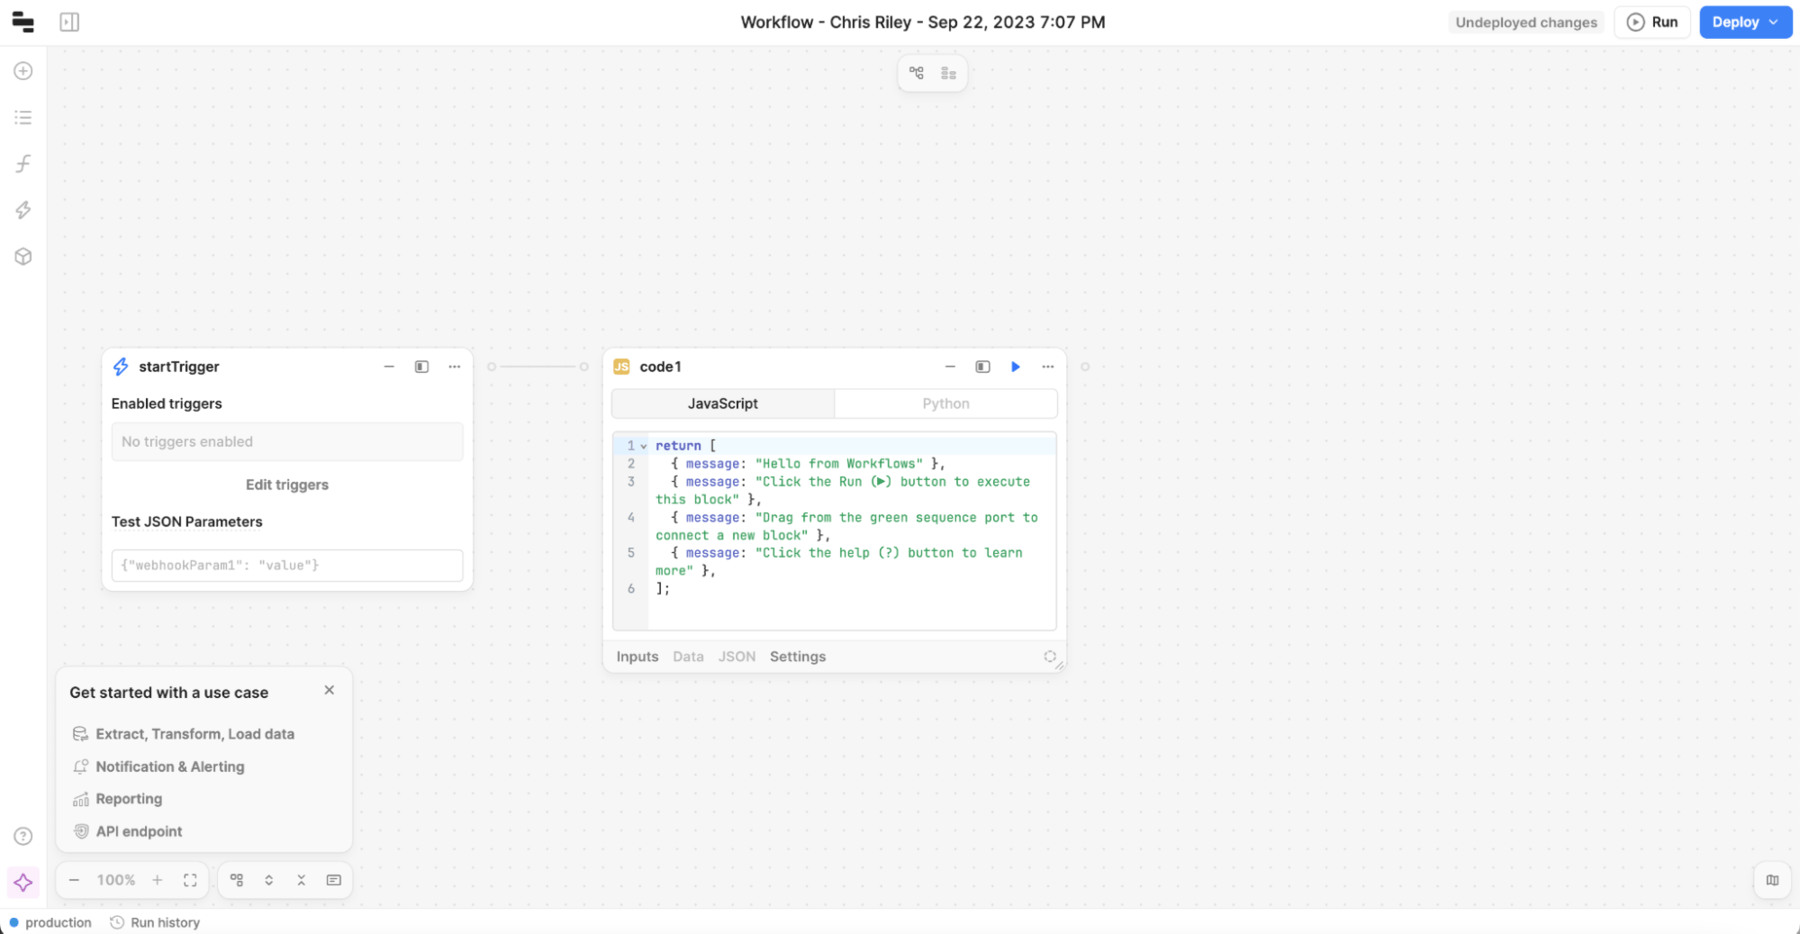1800x934 pixels.
Task: Click the code1 output connector port
Action: coord(1085,367)
